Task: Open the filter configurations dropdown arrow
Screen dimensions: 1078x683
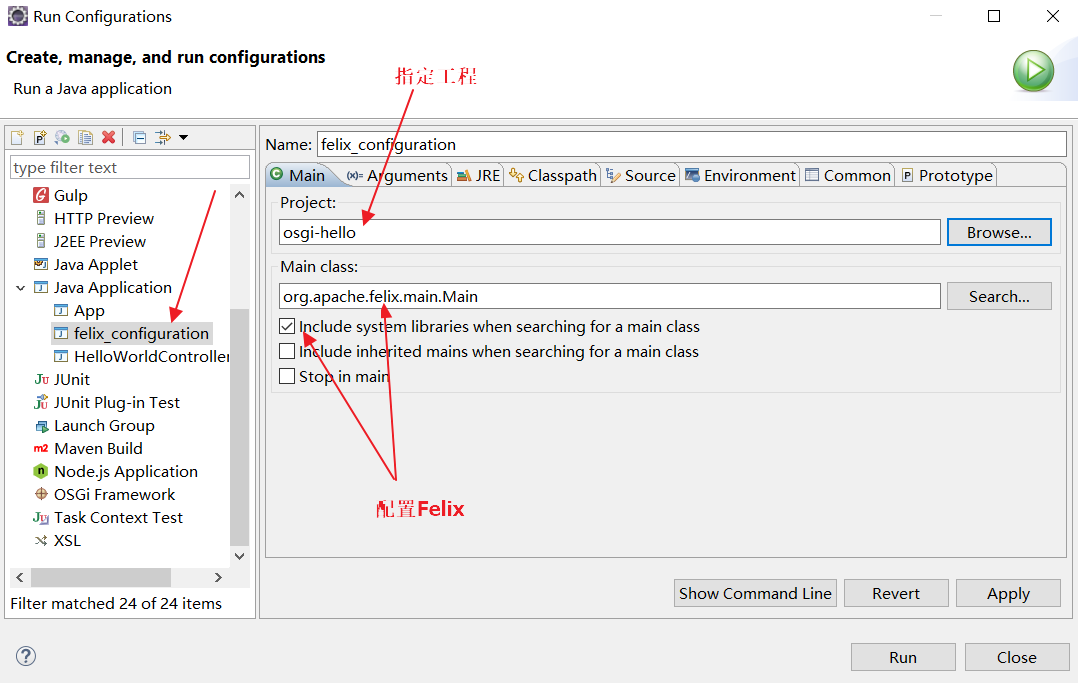Action: (184, 138)
